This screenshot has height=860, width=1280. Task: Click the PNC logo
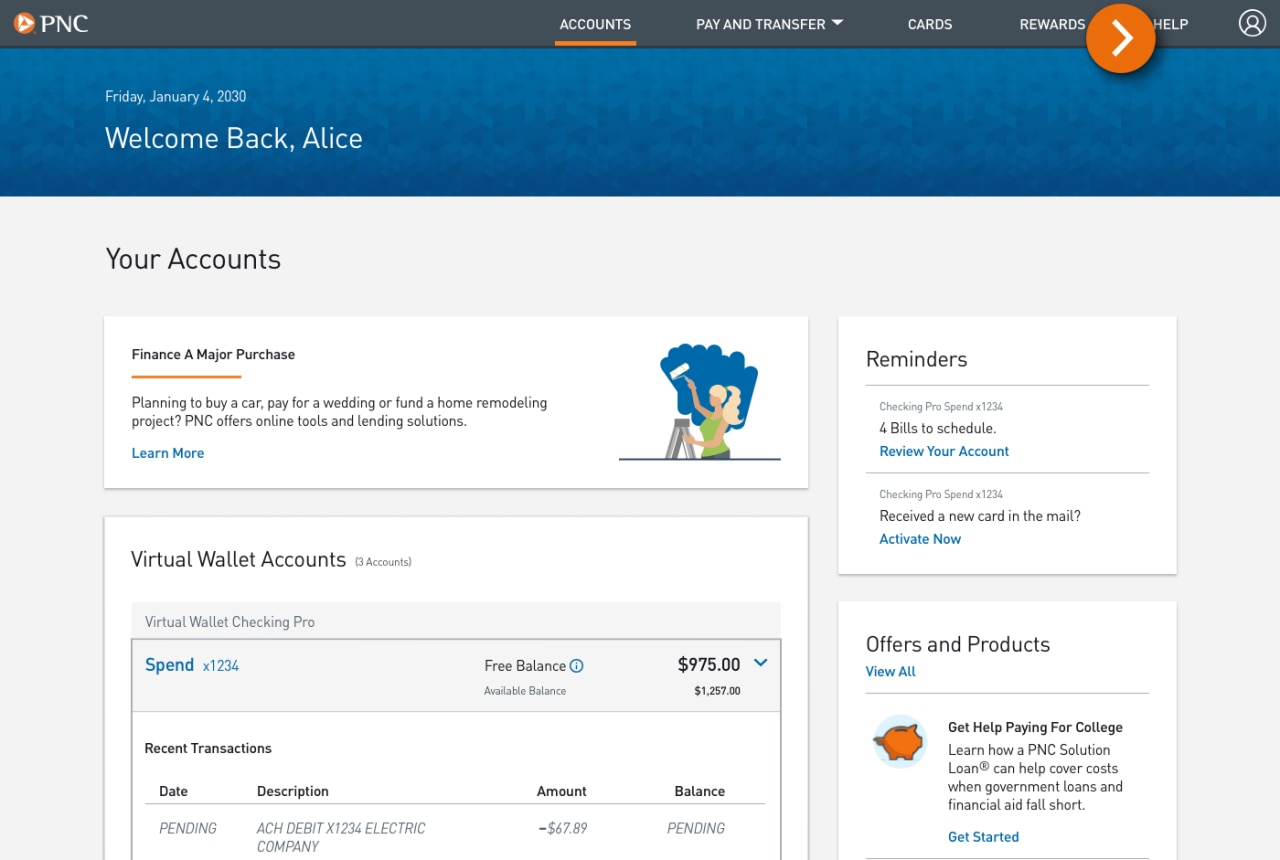[x=51, y=22]
